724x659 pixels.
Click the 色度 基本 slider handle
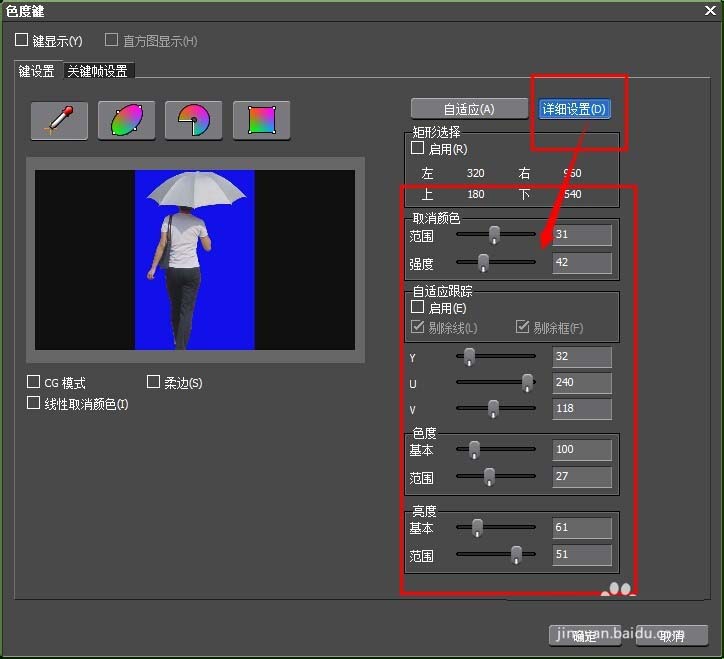click(474, 450)
